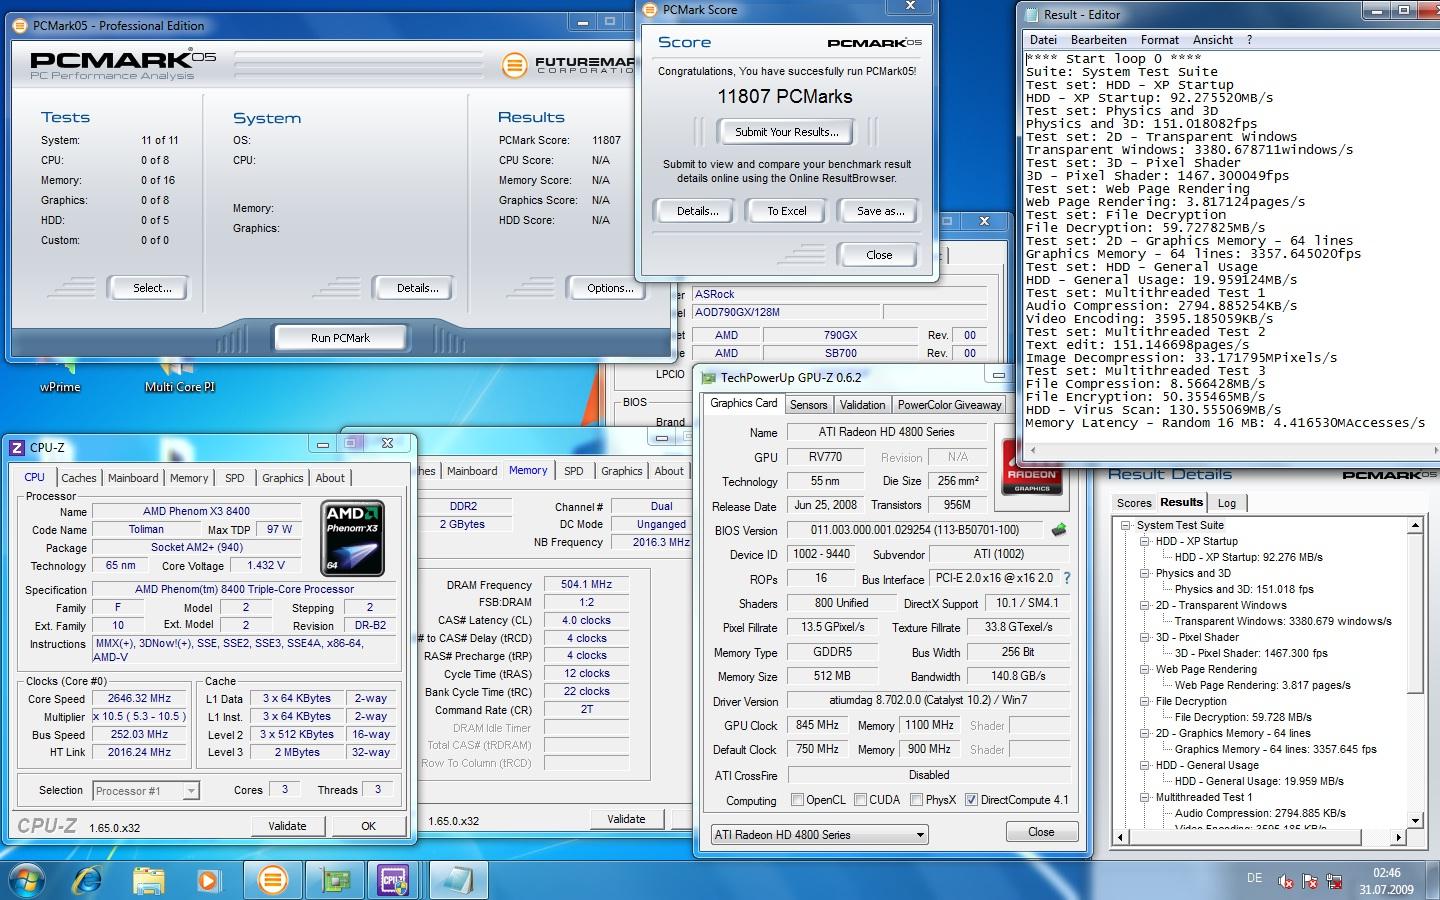
Task: Switch to the Caches tab in CPU-Z
Action: (x=79, y=478)
